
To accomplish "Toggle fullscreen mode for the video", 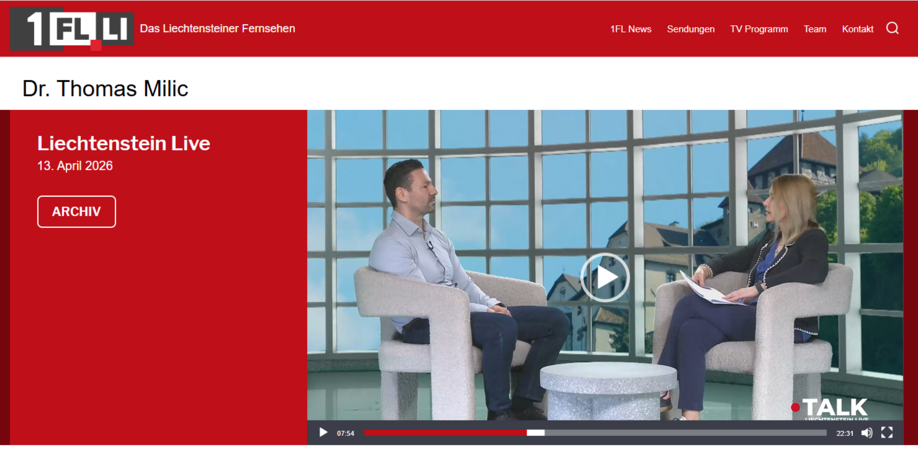I will [887, 432].
